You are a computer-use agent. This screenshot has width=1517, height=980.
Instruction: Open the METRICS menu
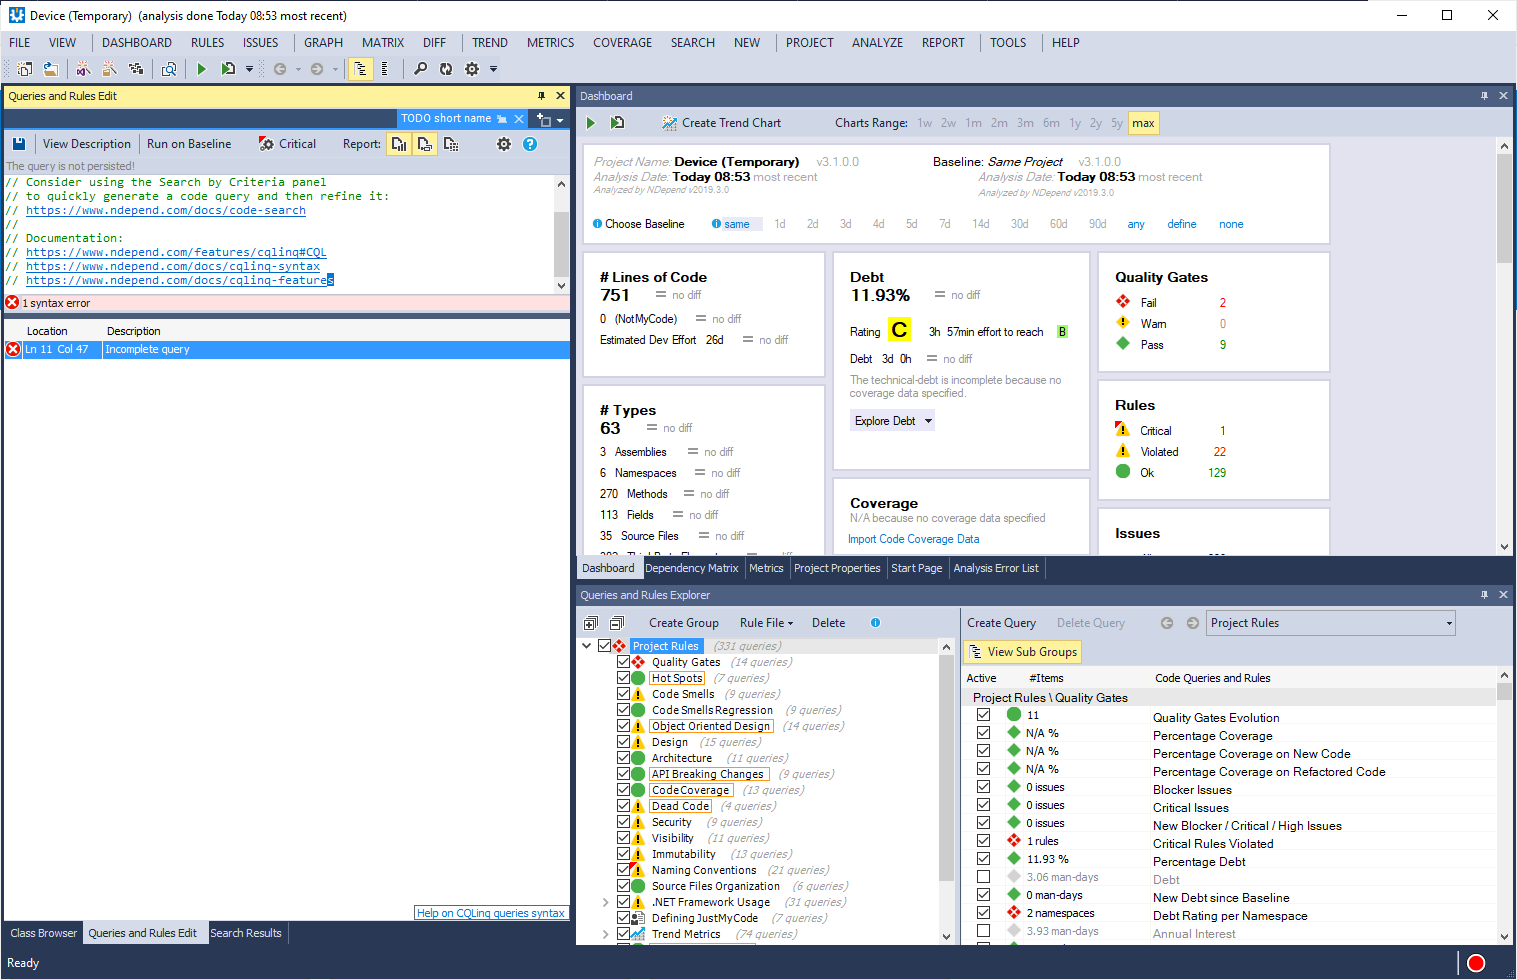tap(550, 43)
